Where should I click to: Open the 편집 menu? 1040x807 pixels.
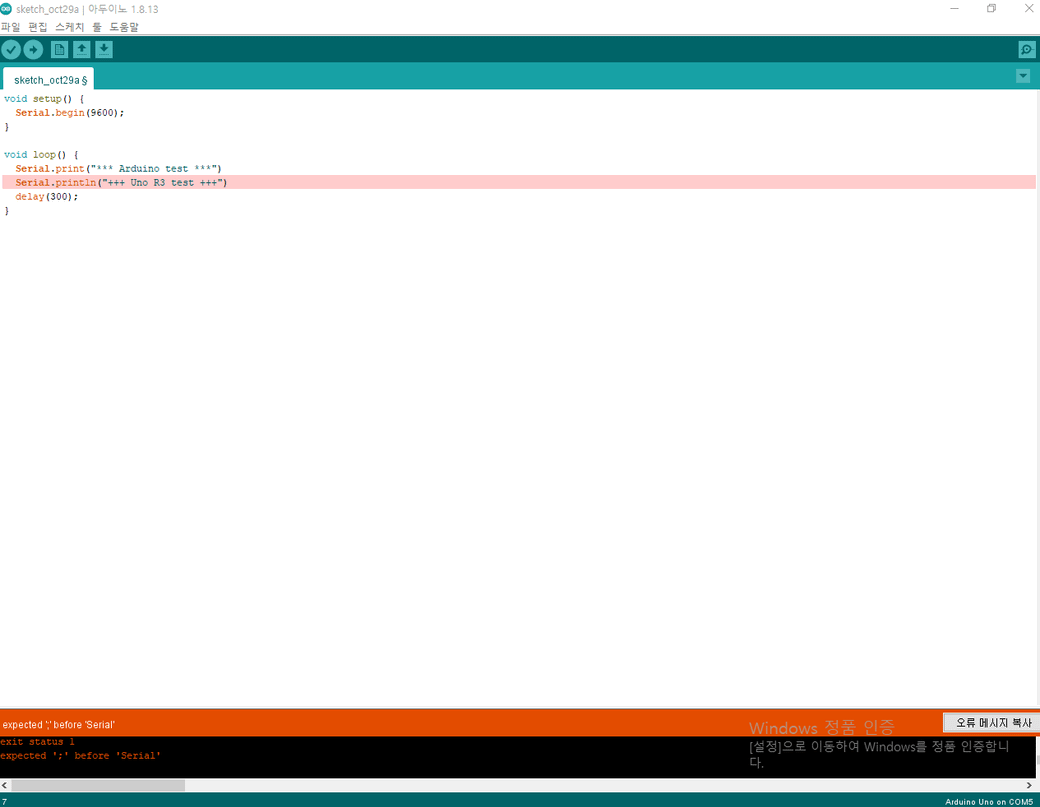[38, 27]
